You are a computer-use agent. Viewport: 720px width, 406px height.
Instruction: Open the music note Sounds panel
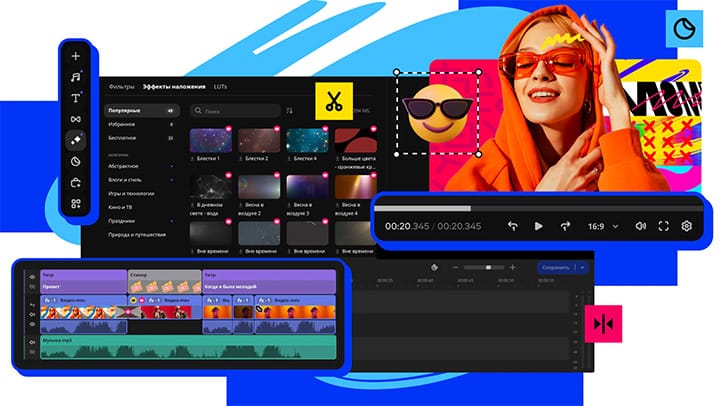pos(76,76)
